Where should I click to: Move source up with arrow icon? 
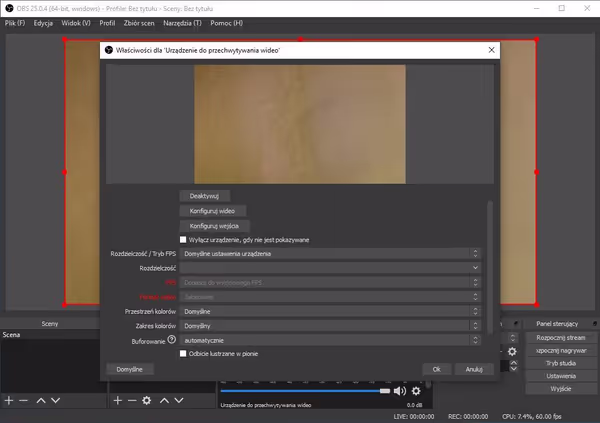pyautogui.click(x=165, y=400)
